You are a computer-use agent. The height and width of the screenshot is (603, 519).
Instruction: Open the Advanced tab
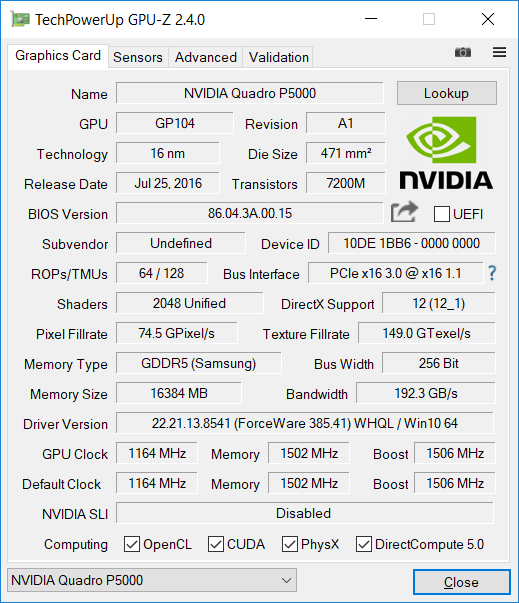pyautogui.click(x=206, y=57)
